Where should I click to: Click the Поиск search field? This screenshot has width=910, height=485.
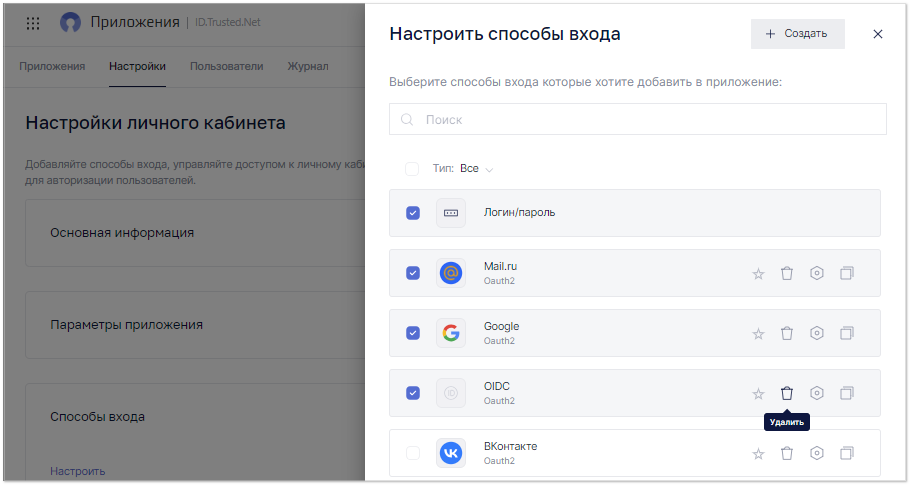pyautogui.click(x=638, y=119)
